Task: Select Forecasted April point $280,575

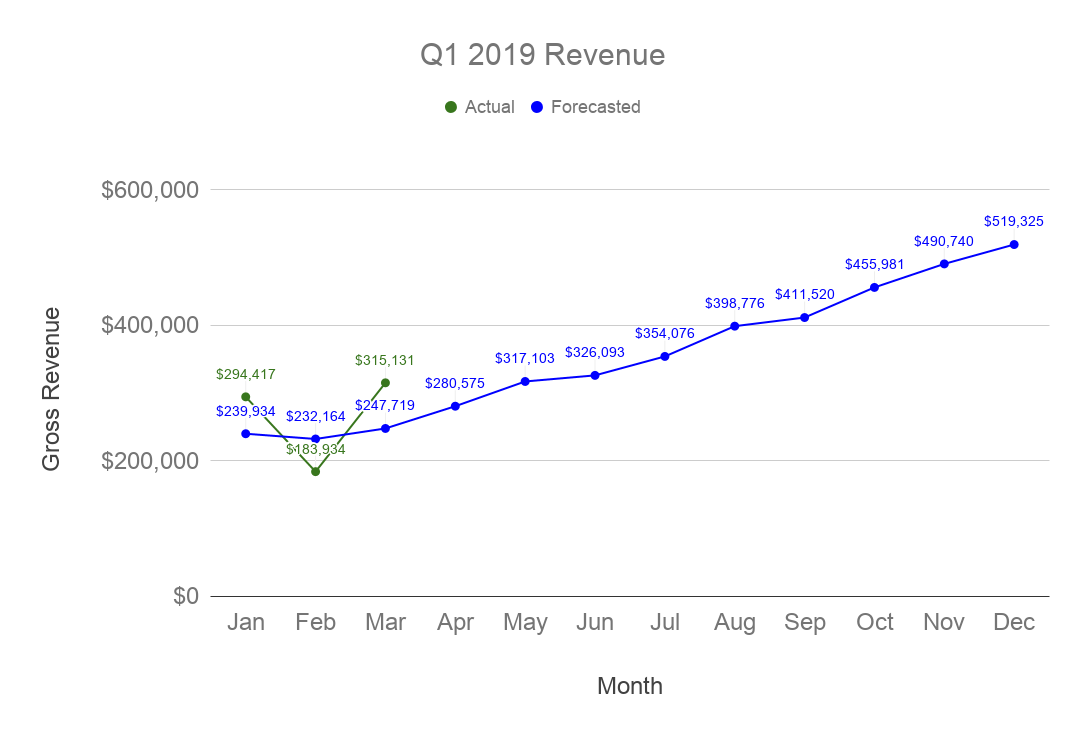Action: coord(456,407)
